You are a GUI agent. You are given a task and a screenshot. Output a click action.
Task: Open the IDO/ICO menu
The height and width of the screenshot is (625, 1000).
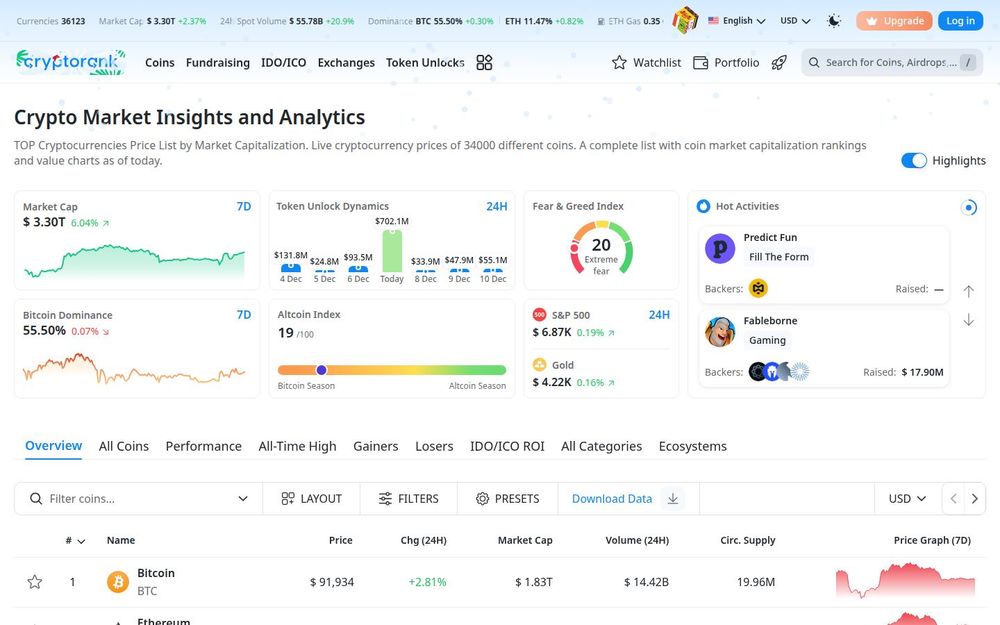click(283, 62)
